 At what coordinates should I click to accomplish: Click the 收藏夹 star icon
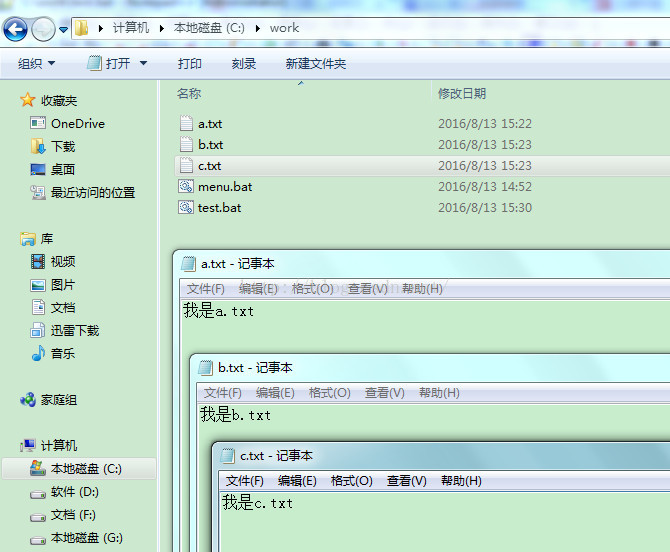[27, 100]
